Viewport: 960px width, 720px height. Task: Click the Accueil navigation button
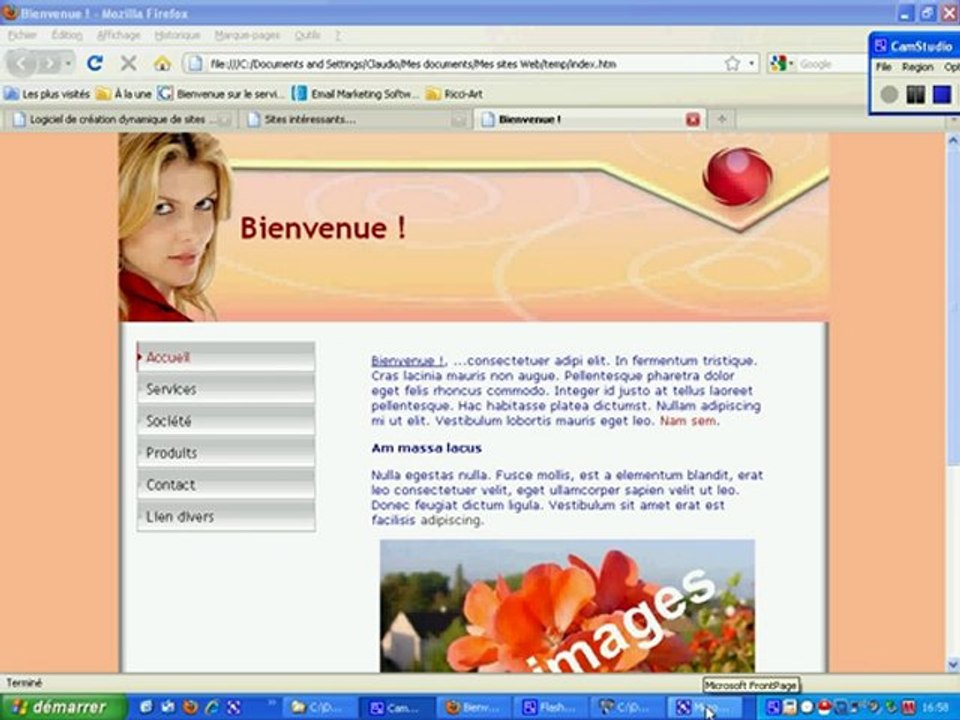(226, 357)
